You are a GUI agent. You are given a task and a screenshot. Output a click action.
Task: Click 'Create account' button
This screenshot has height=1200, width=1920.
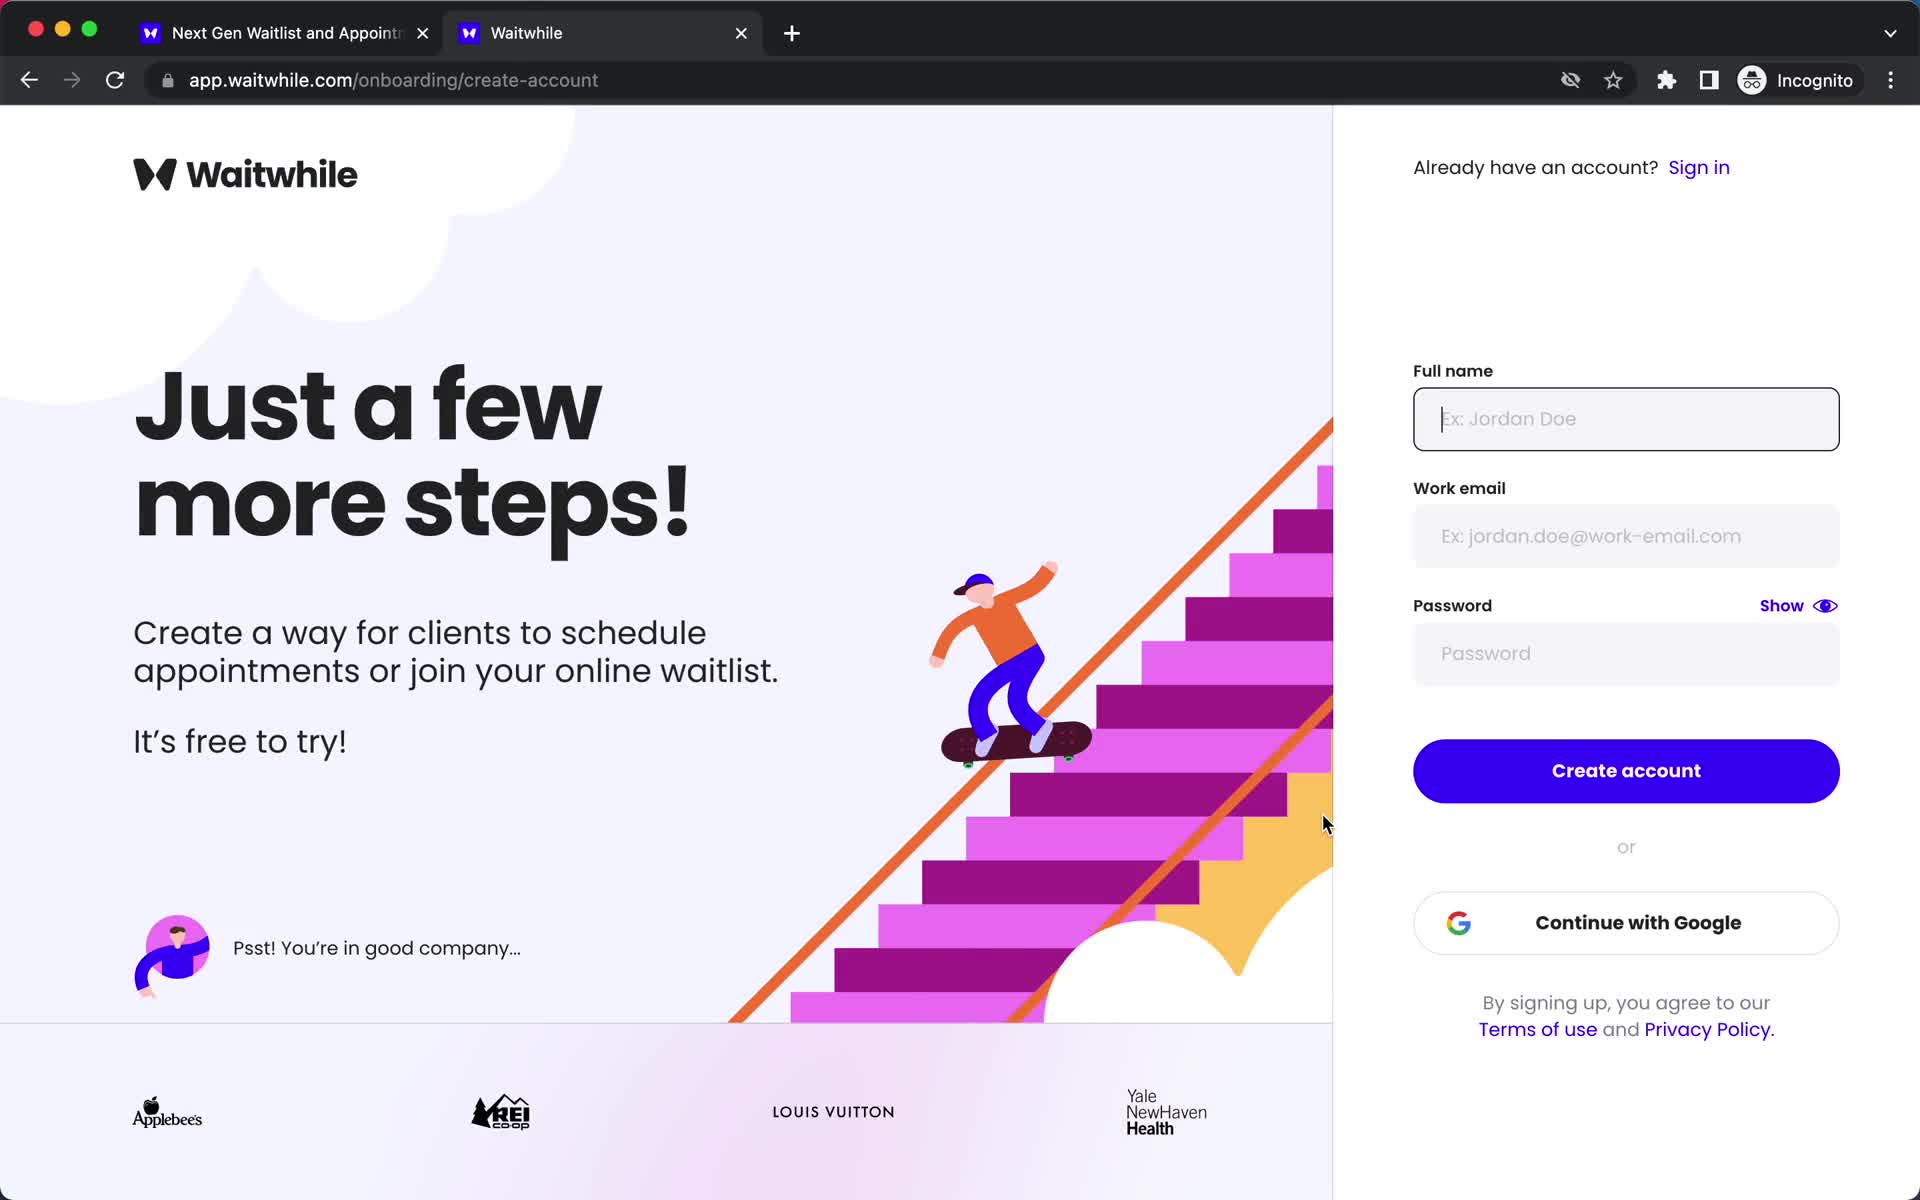(1626, 771)
